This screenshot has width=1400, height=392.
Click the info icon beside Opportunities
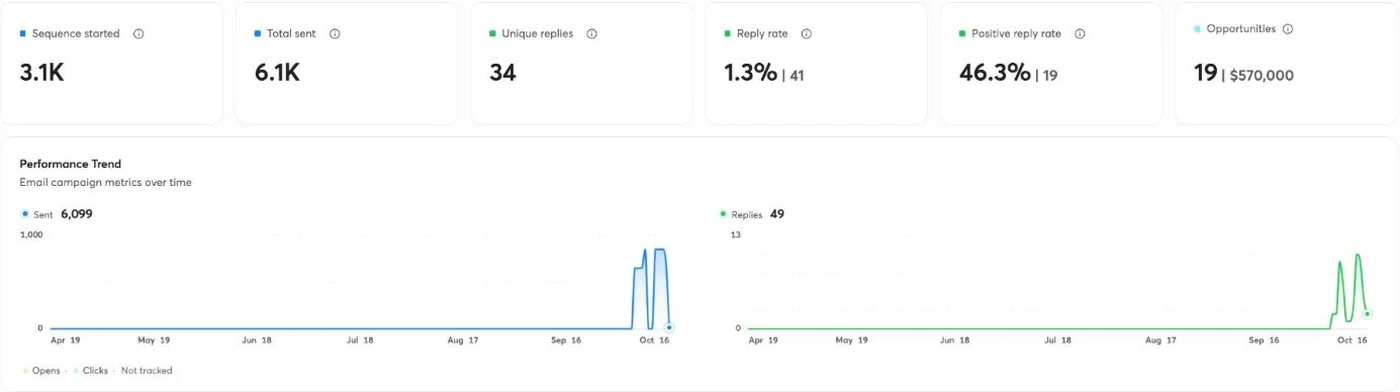click(1288, 29)
